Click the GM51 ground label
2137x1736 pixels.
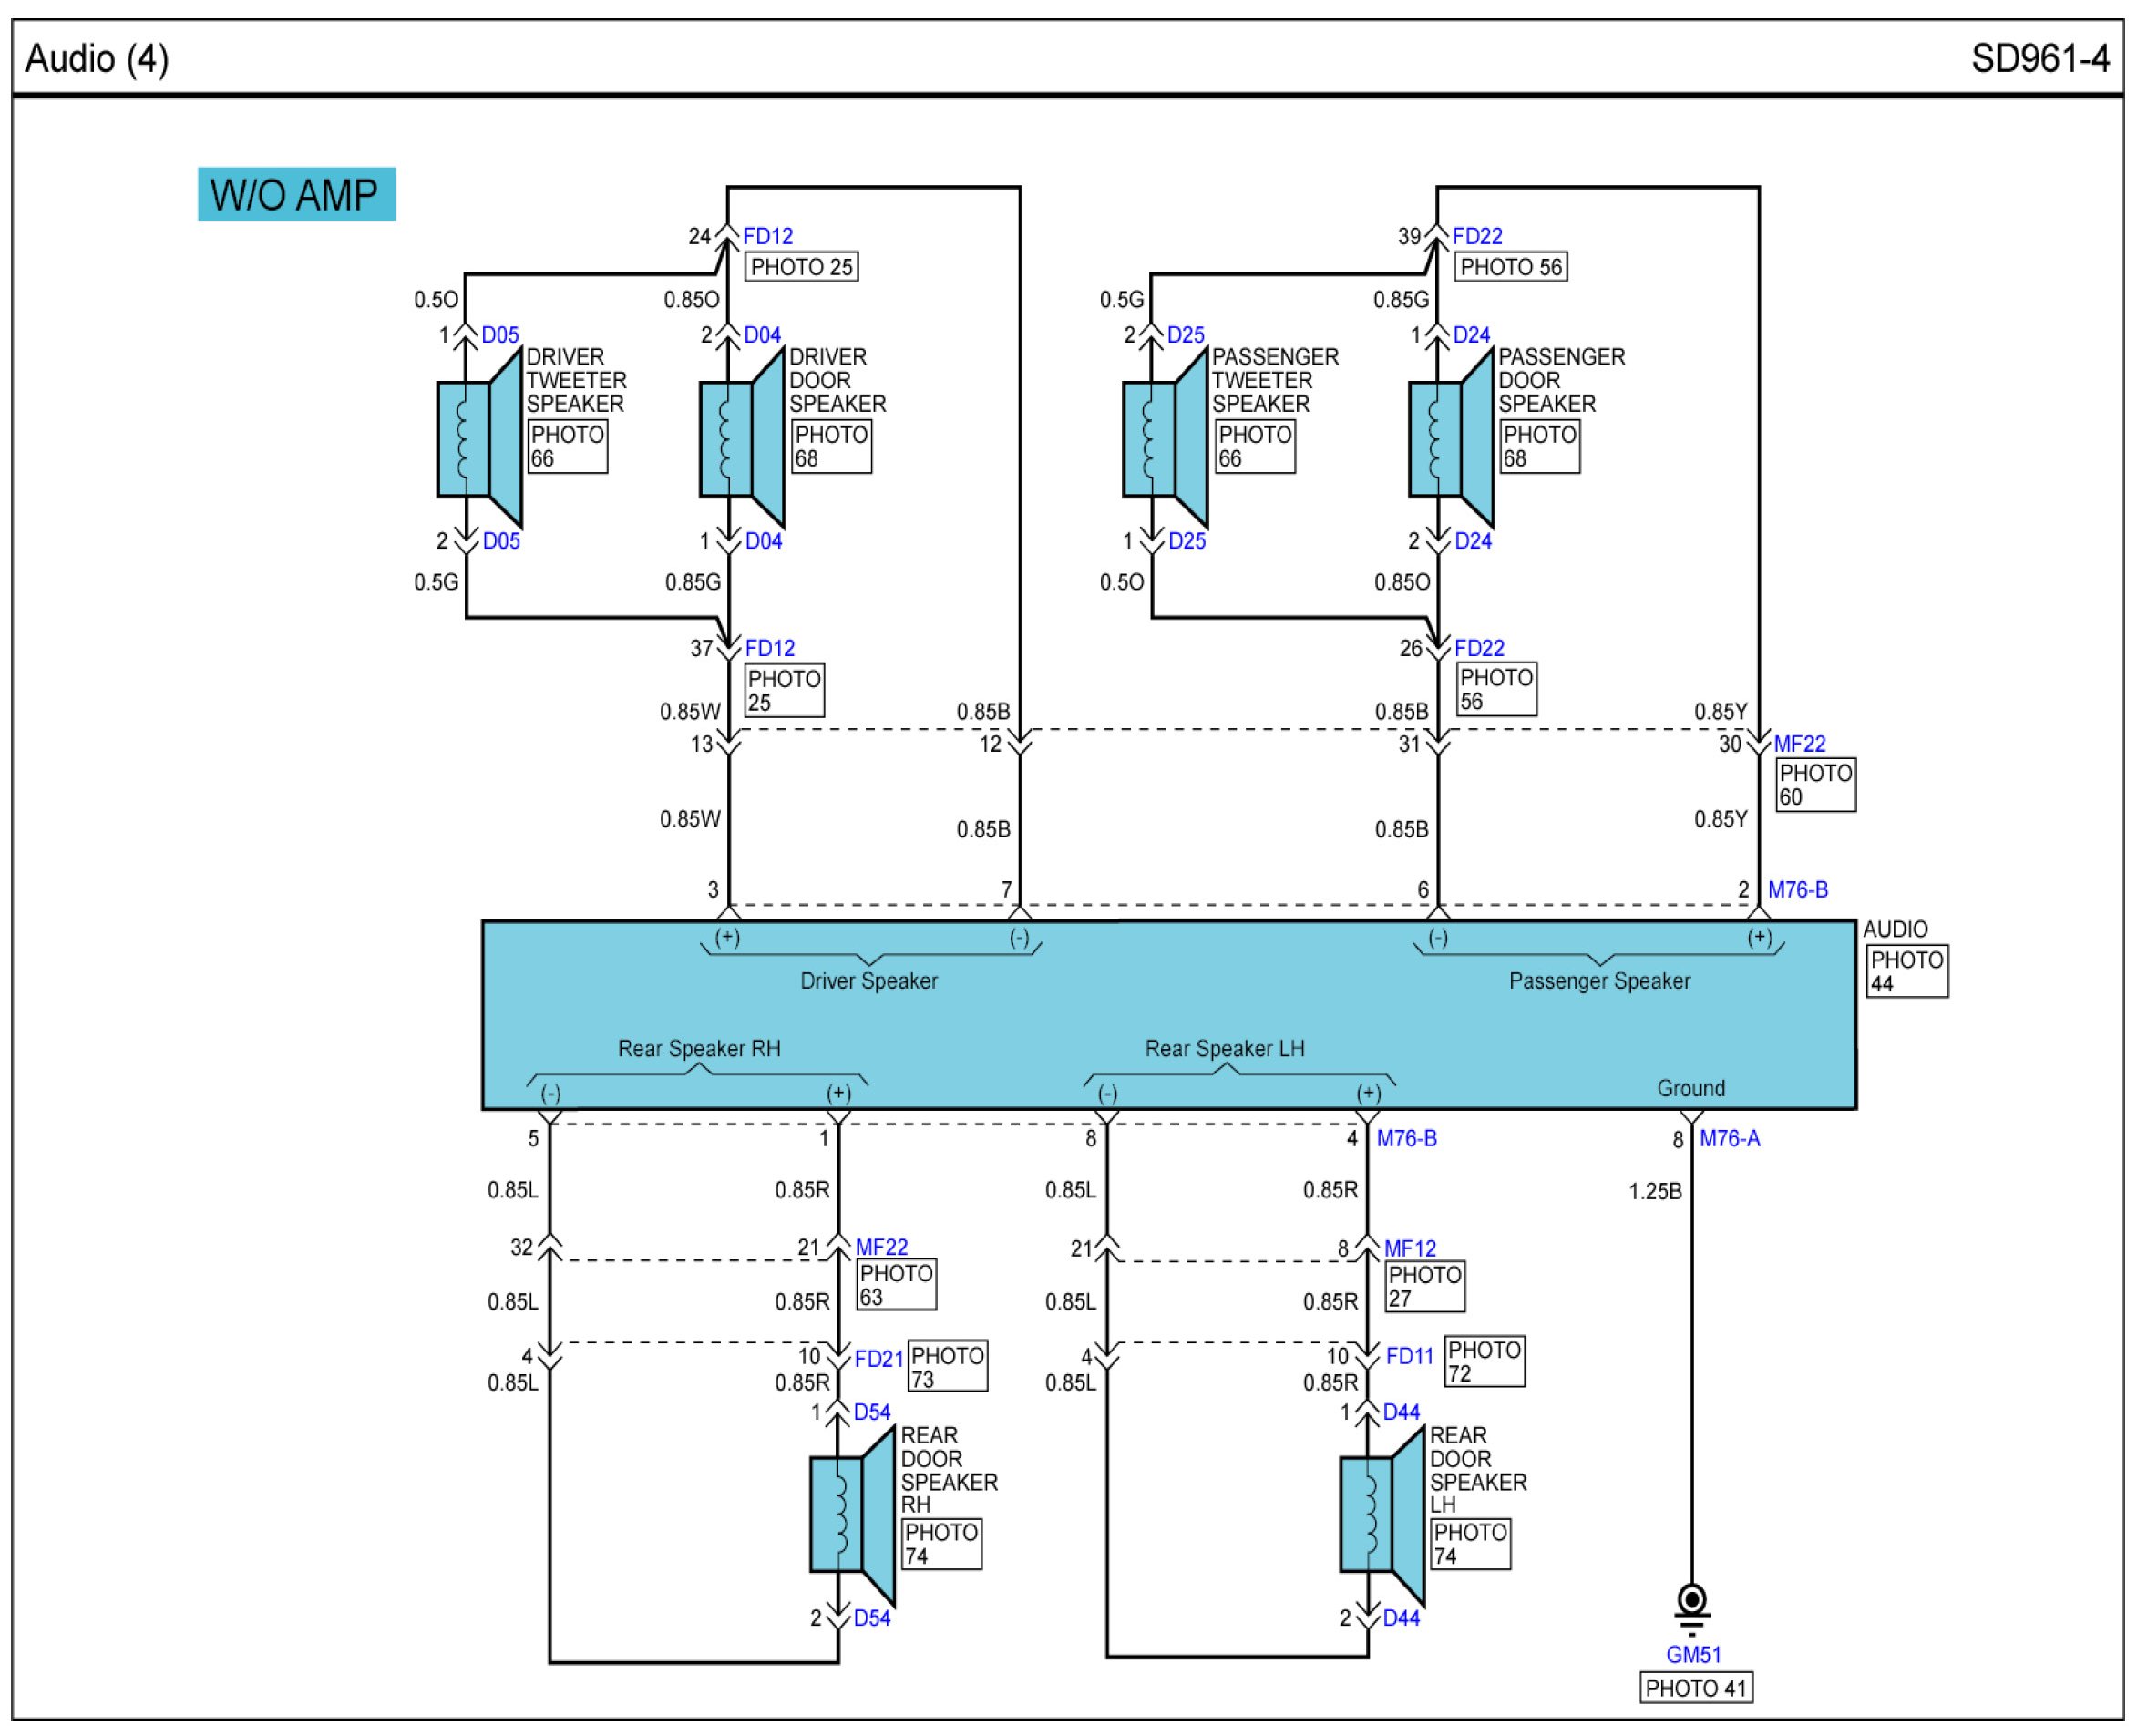click(1693, 1655)
